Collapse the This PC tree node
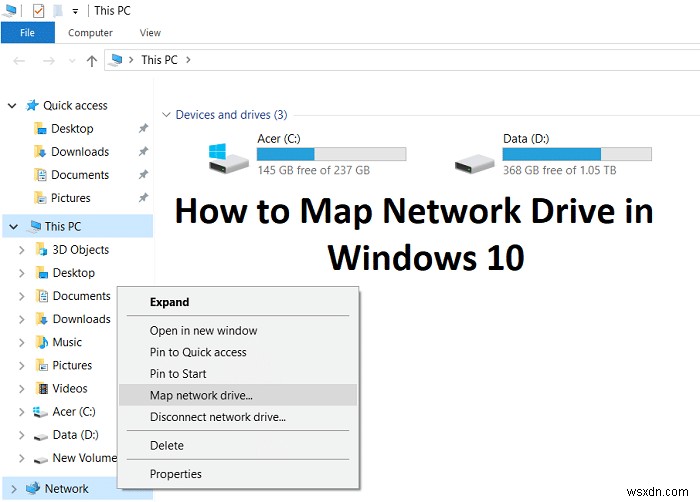 pyautogui.click(x=13, y=227)
